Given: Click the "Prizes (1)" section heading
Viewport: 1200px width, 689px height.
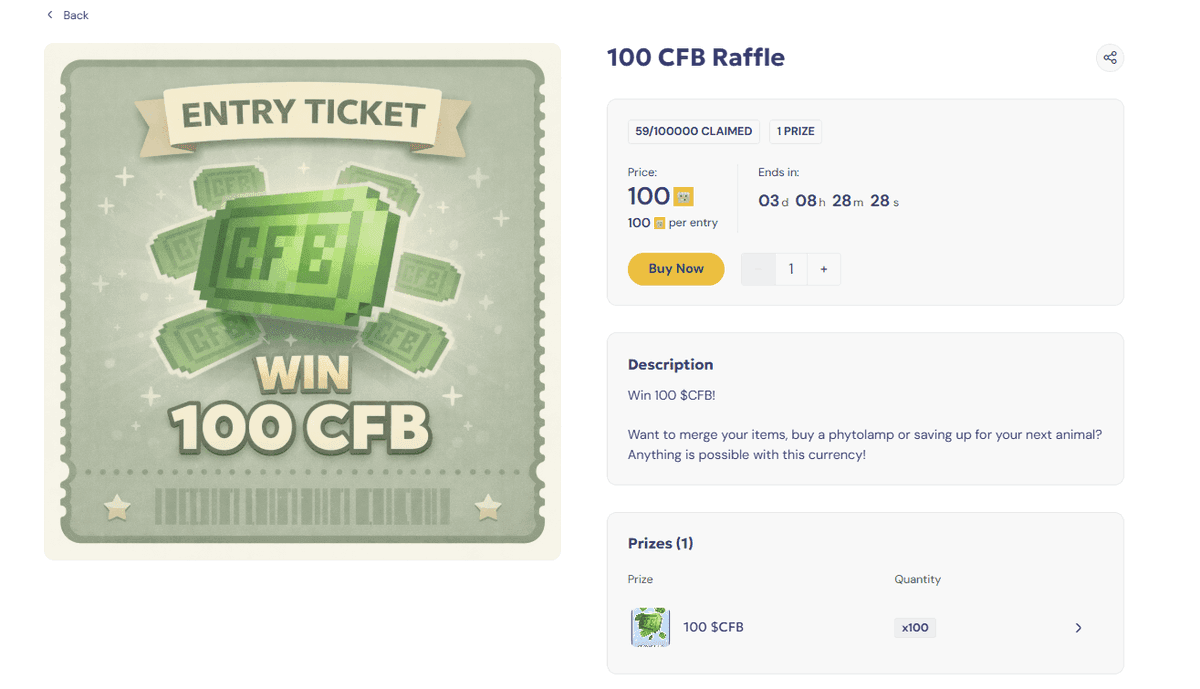Looking at the screenshot, I should click(660, 543).
